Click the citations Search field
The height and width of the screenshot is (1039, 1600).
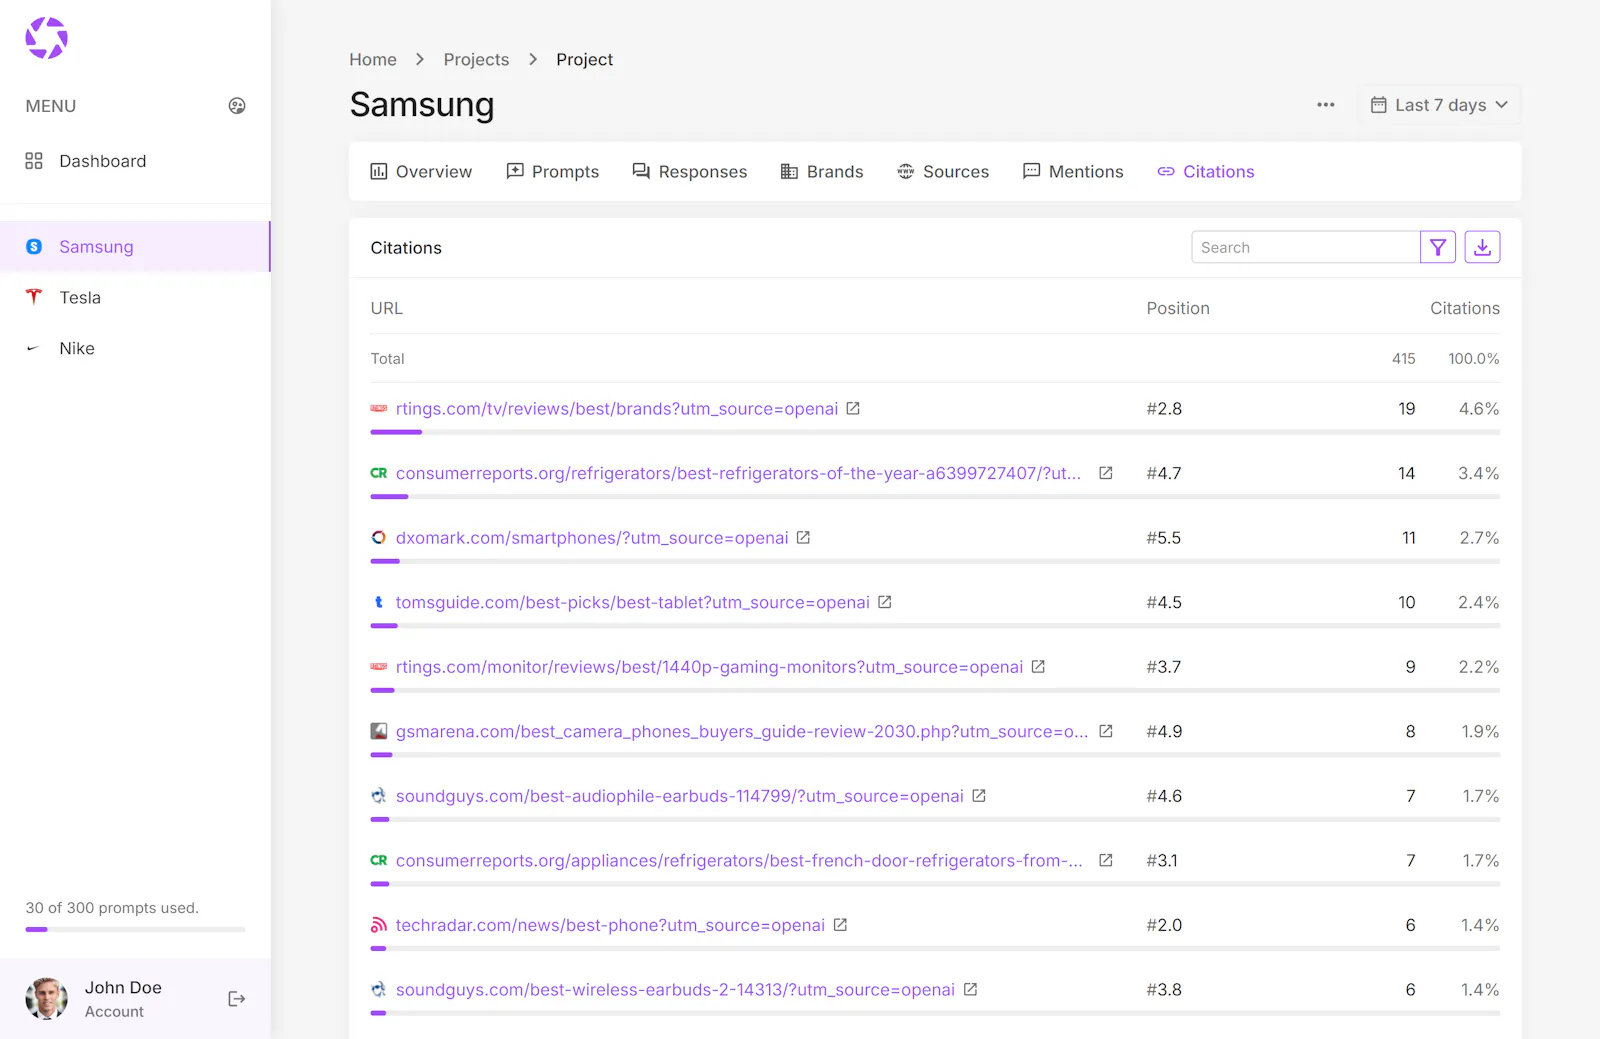tap(1306, 247)
